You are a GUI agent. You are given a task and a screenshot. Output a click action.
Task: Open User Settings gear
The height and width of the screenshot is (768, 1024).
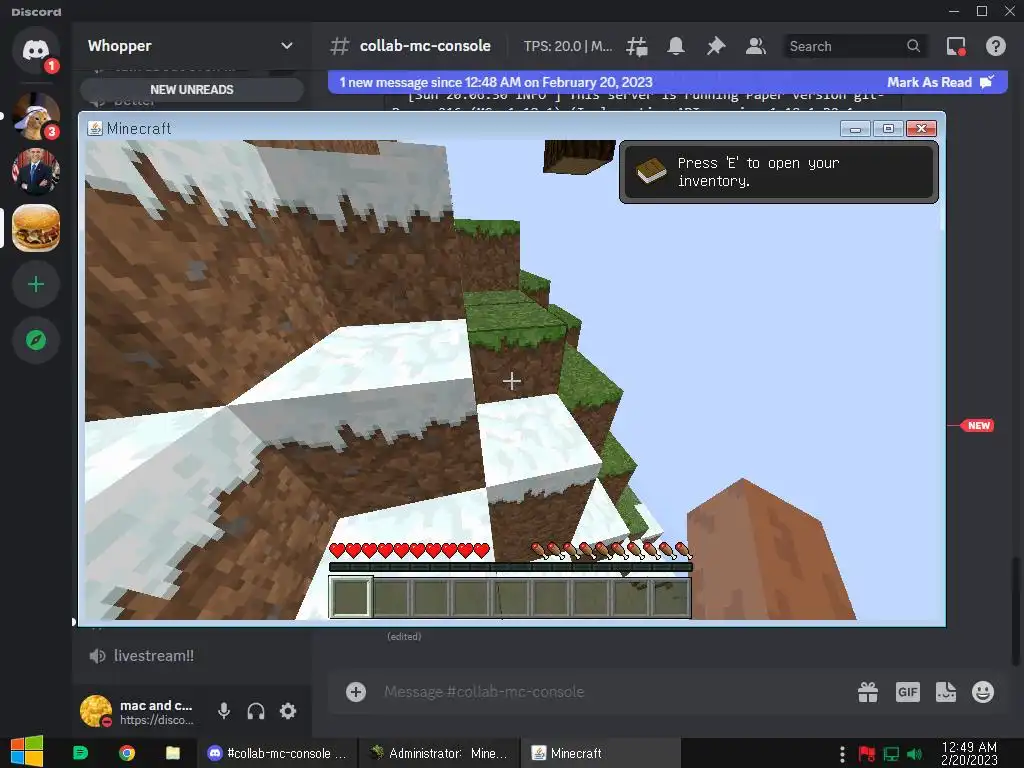[x=288, y=711]
